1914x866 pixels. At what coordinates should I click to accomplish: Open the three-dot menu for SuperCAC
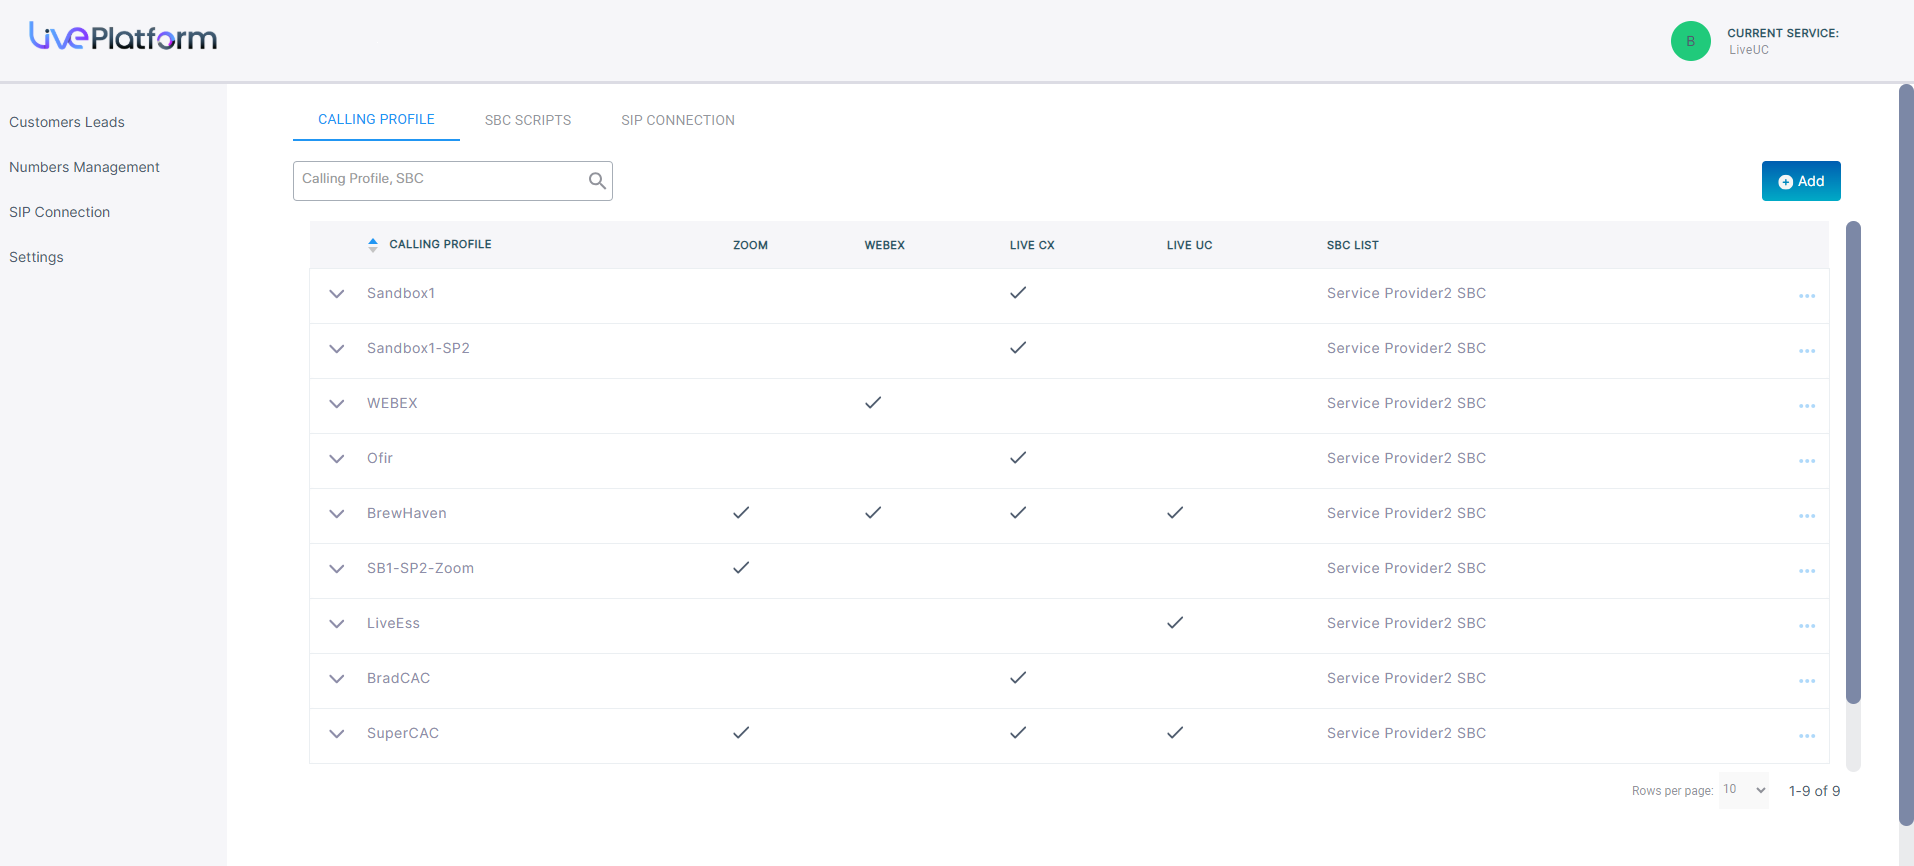point(1806,736)
